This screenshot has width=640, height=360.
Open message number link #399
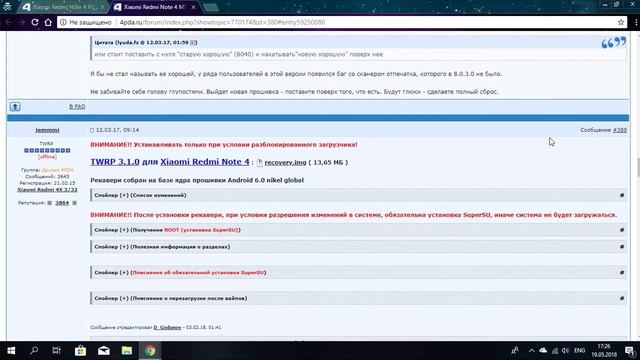click(620, 130)
